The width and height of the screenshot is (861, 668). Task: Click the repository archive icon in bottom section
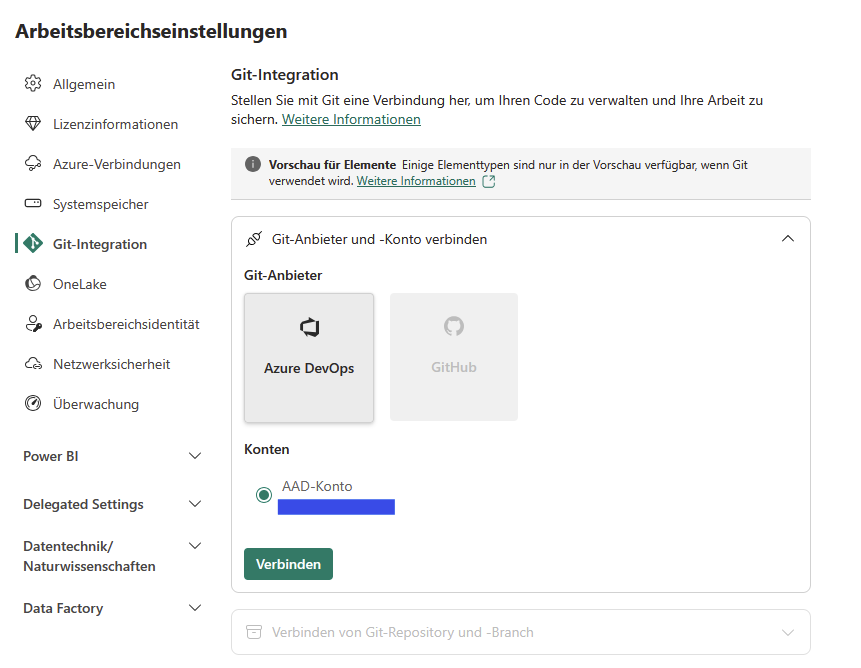coord(254,632)
